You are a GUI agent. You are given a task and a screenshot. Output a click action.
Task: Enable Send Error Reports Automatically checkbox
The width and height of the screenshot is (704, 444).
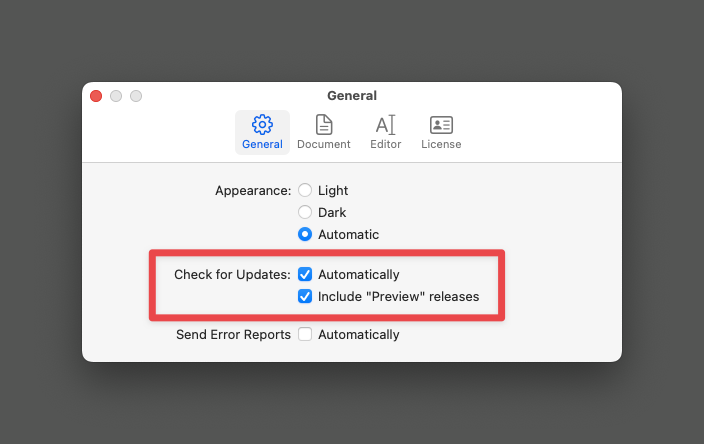pos(305,334)
